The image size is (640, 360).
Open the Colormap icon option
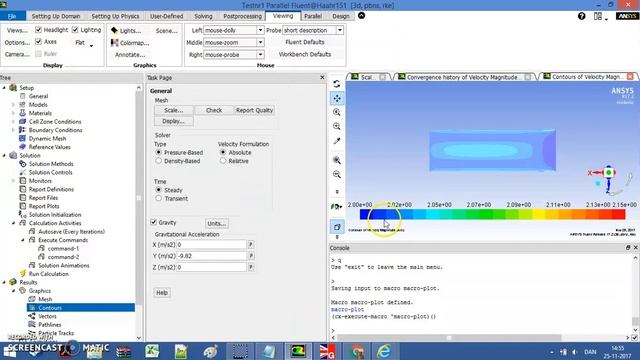click(114, 42)
